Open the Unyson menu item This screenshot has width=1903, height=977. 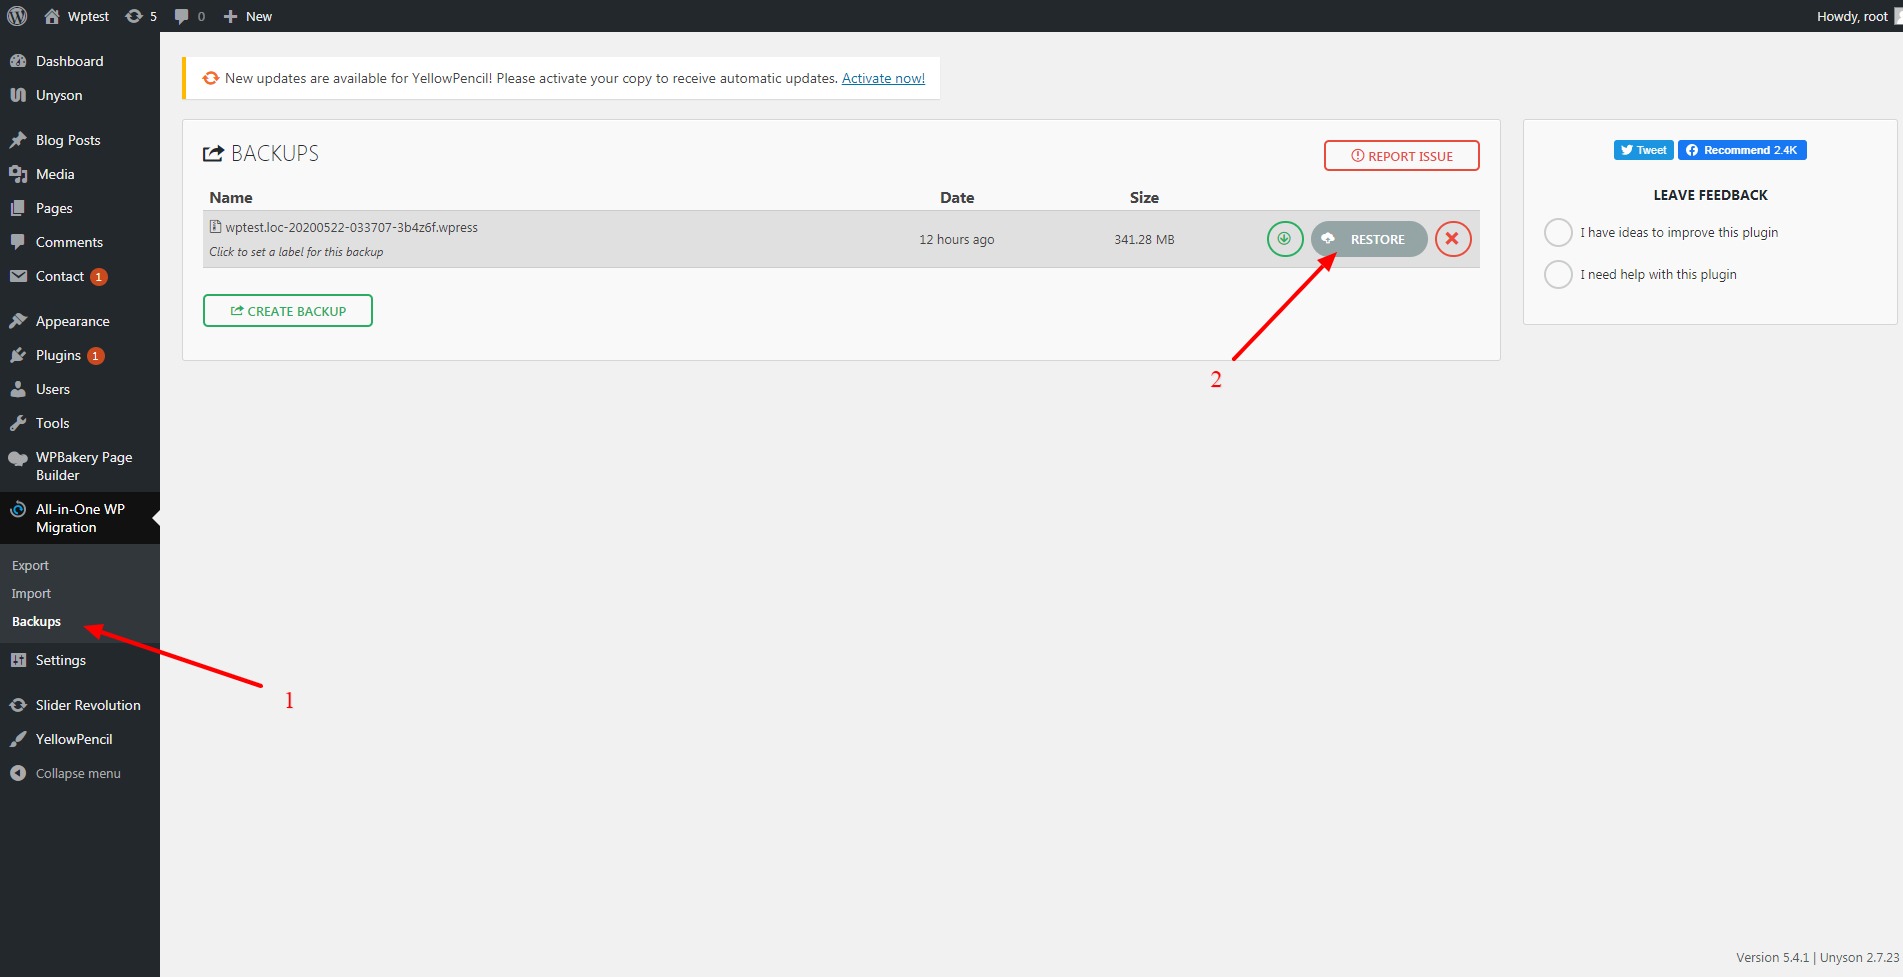[80, 95]
